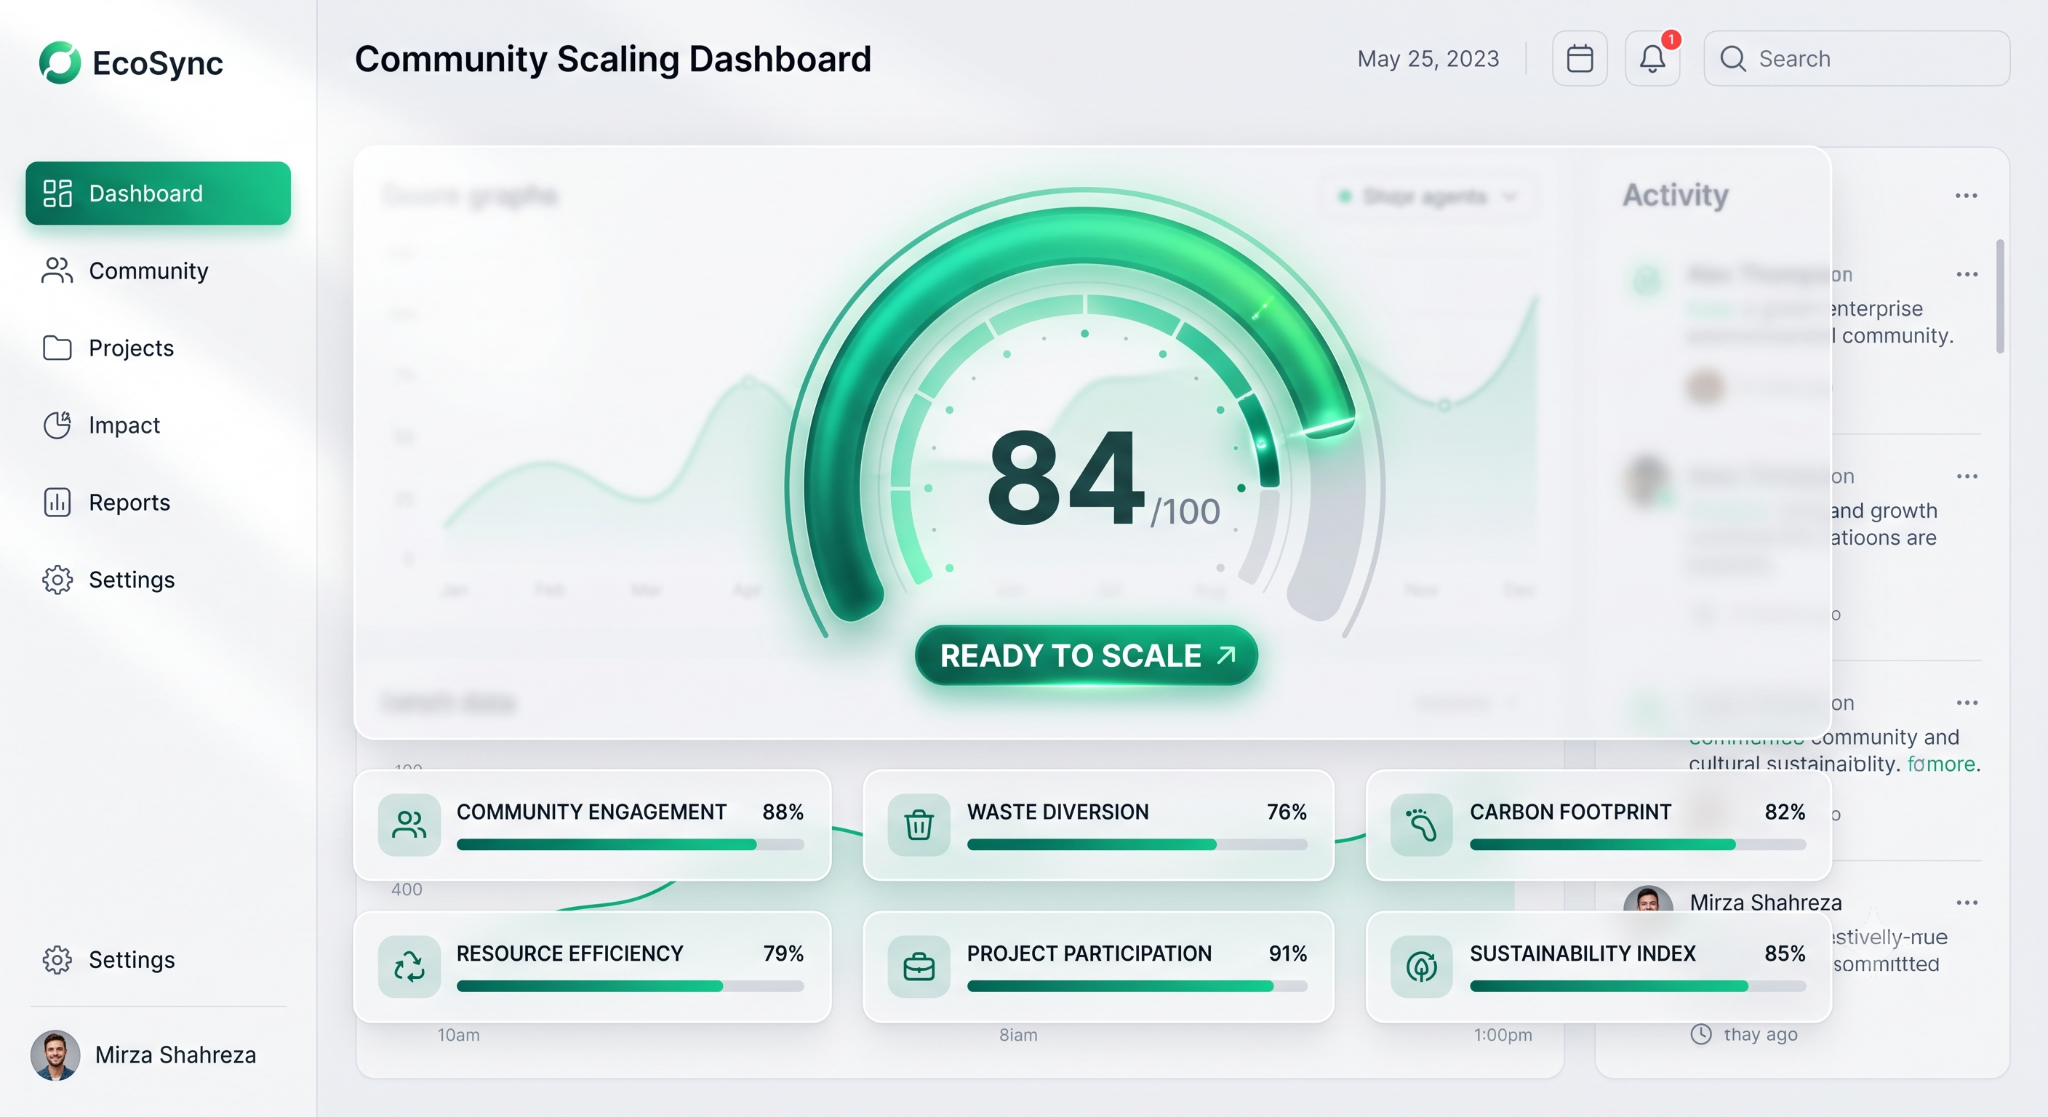Click the red notification badge
The width and height of the screenshot is (2048, 1117).
pos(1671,39)
